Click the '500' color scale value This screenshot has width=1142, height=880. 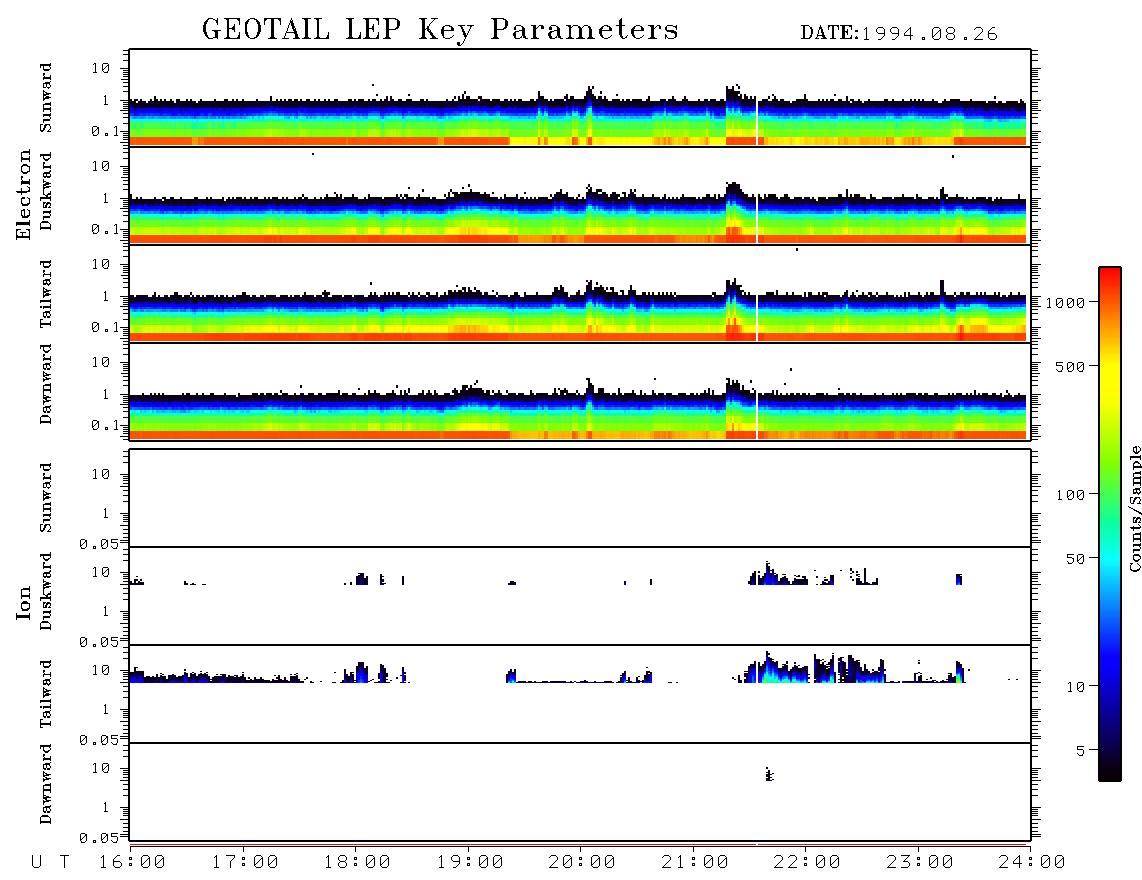coord(1070,366)
